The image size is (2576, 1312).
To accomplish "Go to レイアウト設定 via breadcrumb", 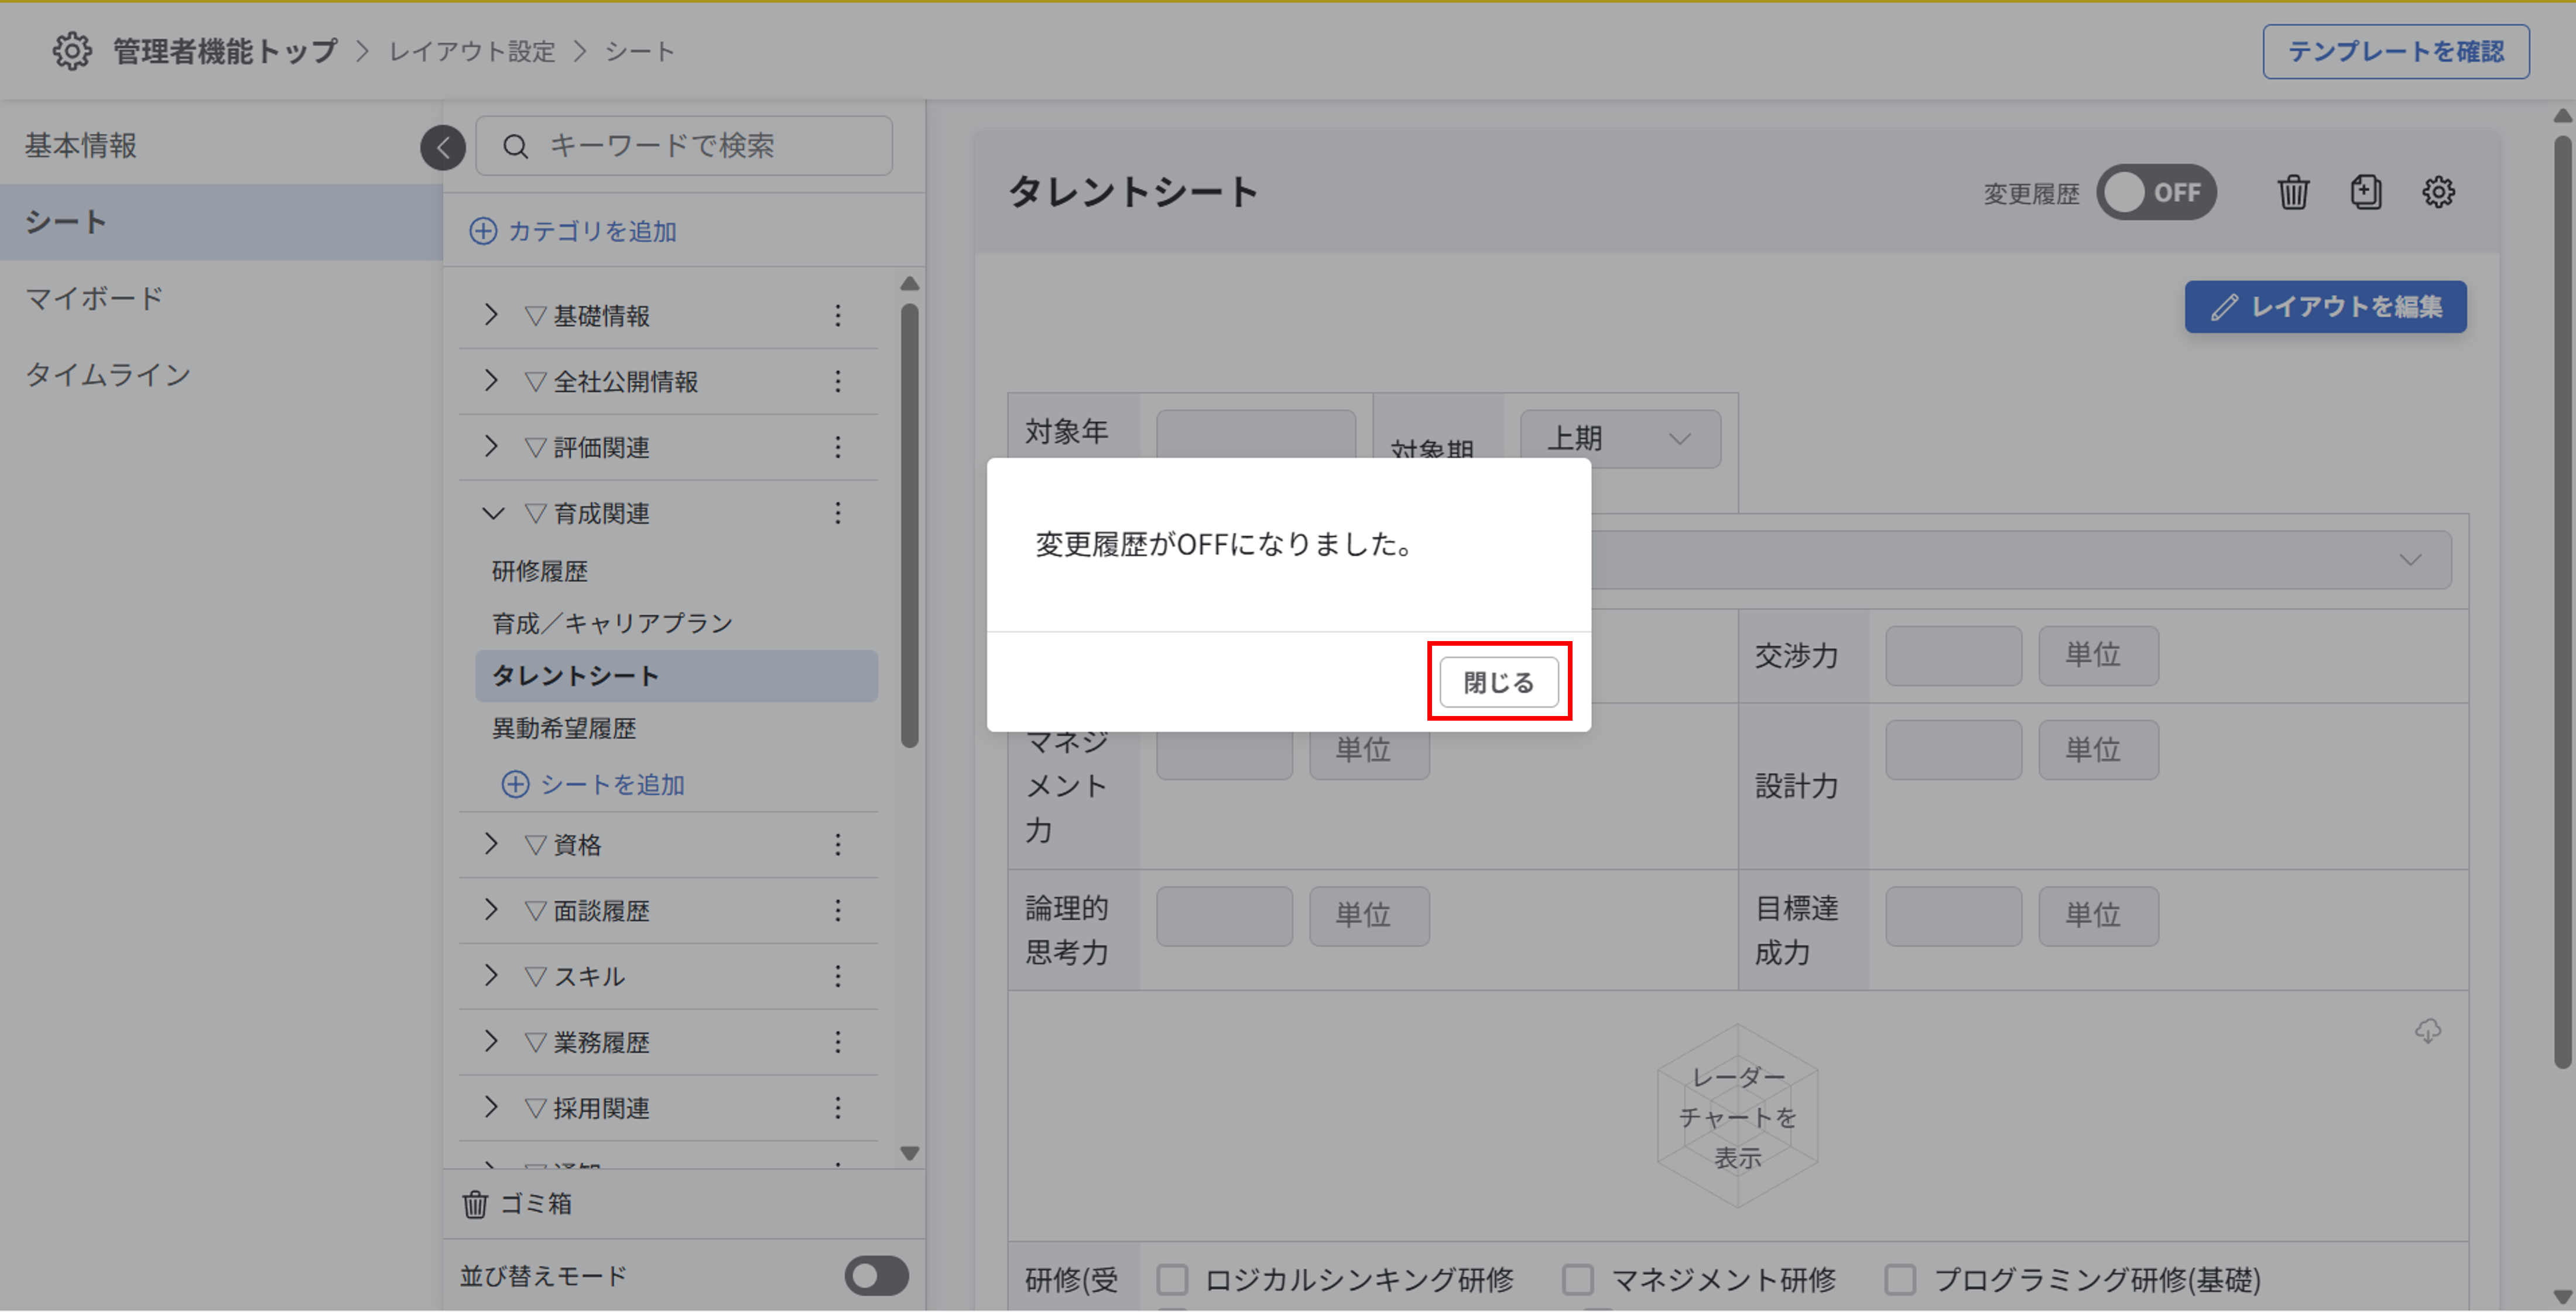I will pos(472,51).
